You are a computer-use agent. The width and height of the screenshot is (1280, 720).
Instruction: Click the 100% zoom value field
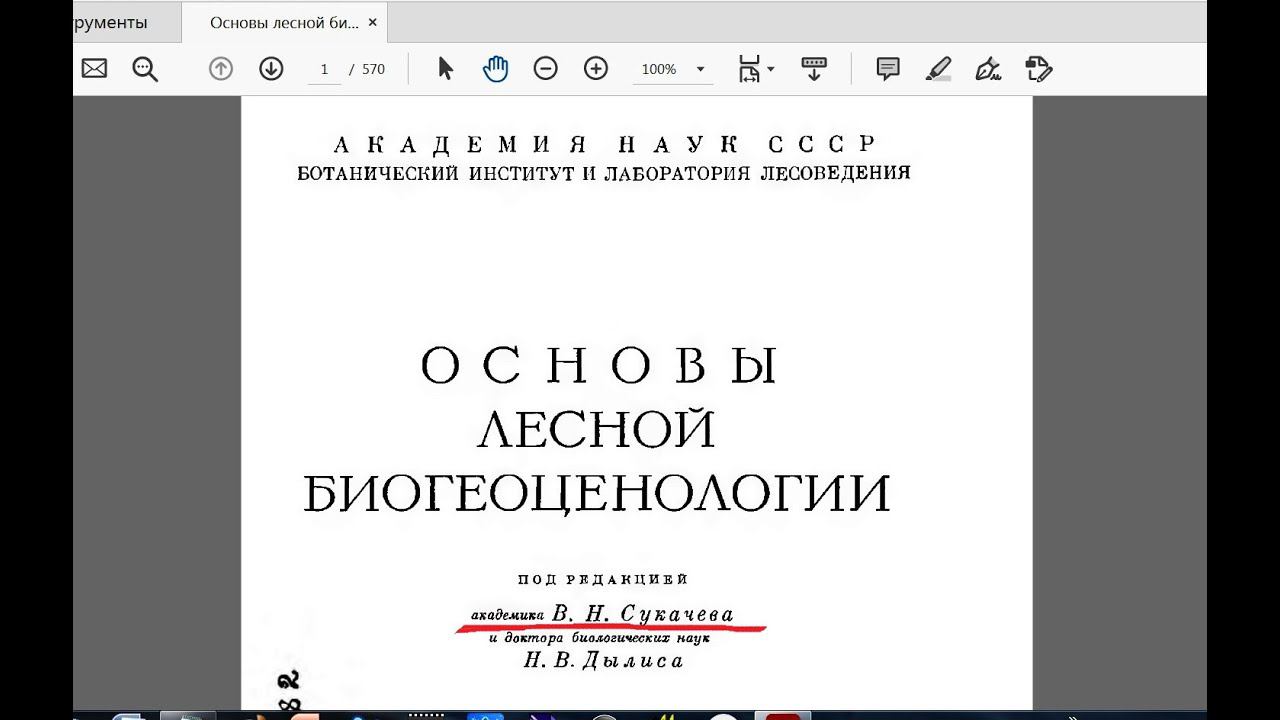(659, 69)
